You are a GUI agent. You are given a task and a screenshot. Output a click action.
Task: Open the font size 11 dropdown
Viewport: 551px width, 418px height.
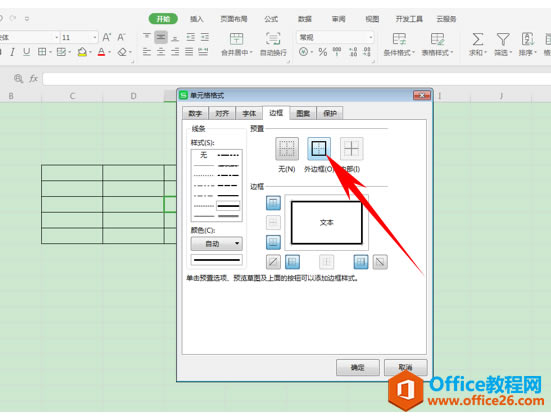click(x=95, y=37)
